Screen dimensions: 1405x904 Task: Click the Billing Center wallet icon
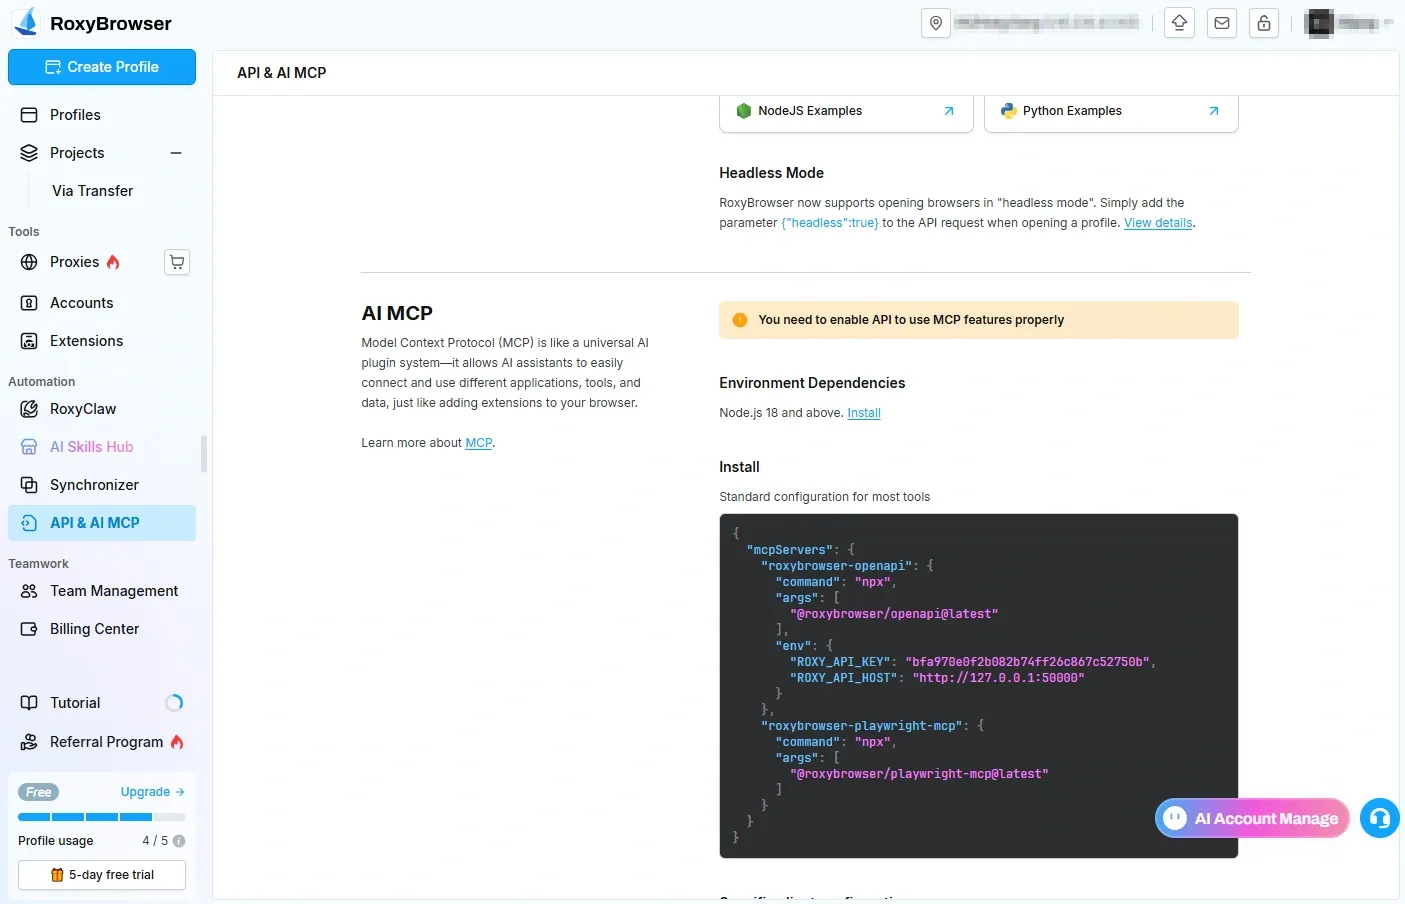29,629
